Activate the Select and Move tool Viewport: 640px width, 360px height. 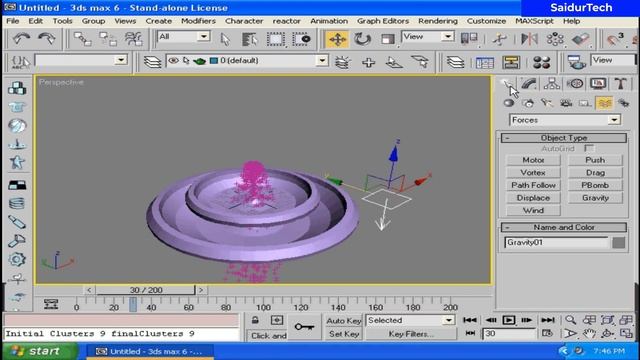click(x=338, y=39)
